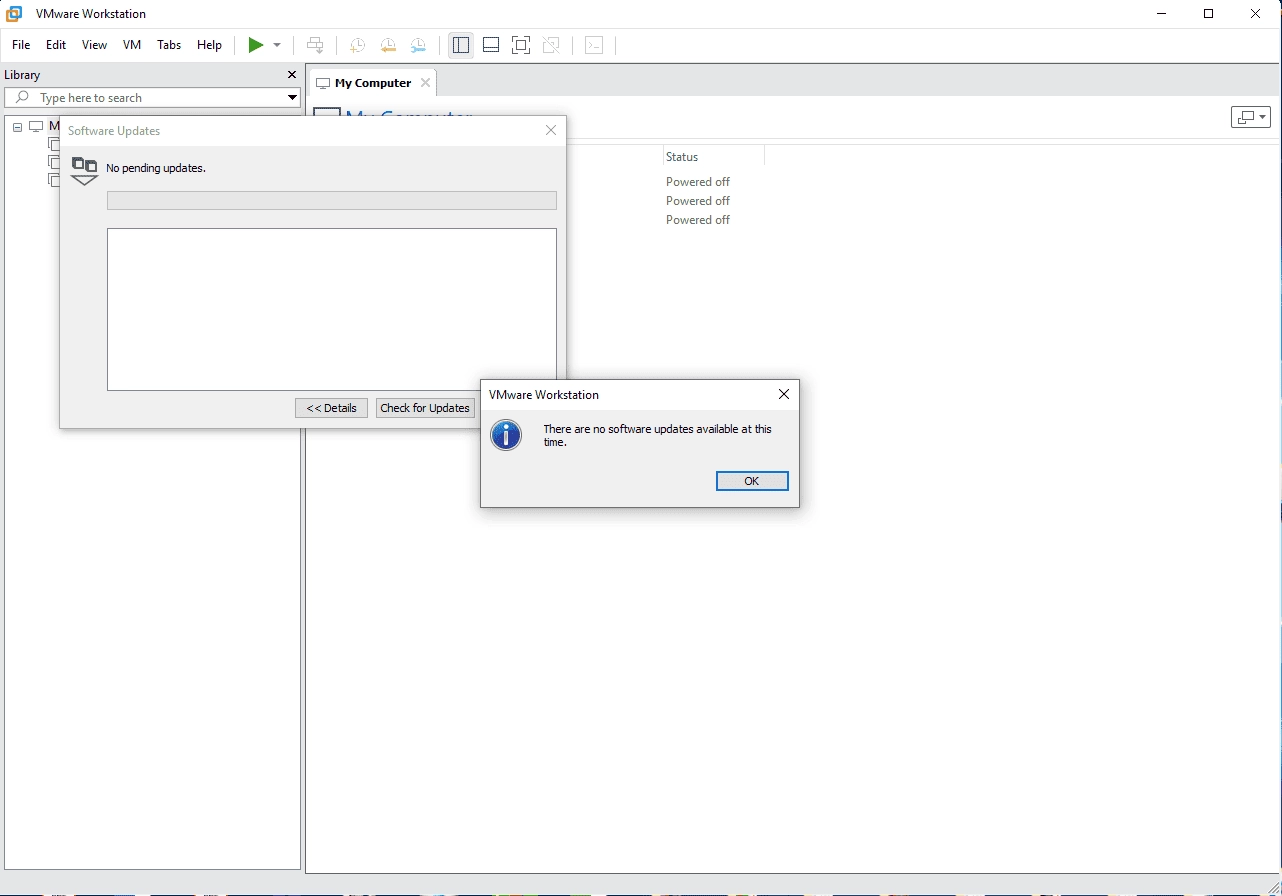Click the update progress bar
The image size is (1282, 896).
pyautogui.click(x=332, y=200)
